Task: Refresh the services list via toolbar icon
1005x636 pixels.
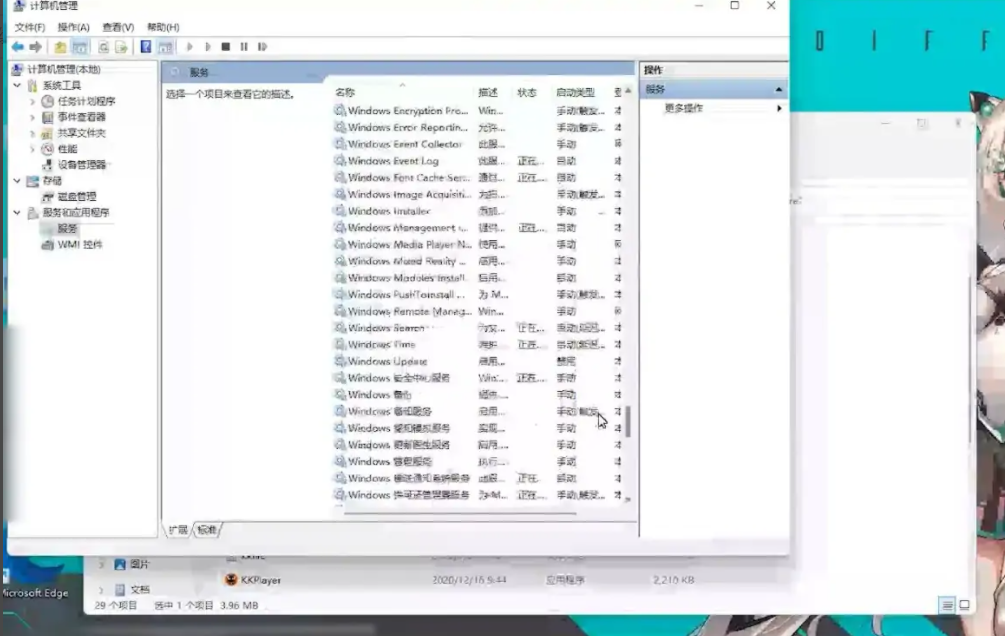Action: (x=103, y=47)
